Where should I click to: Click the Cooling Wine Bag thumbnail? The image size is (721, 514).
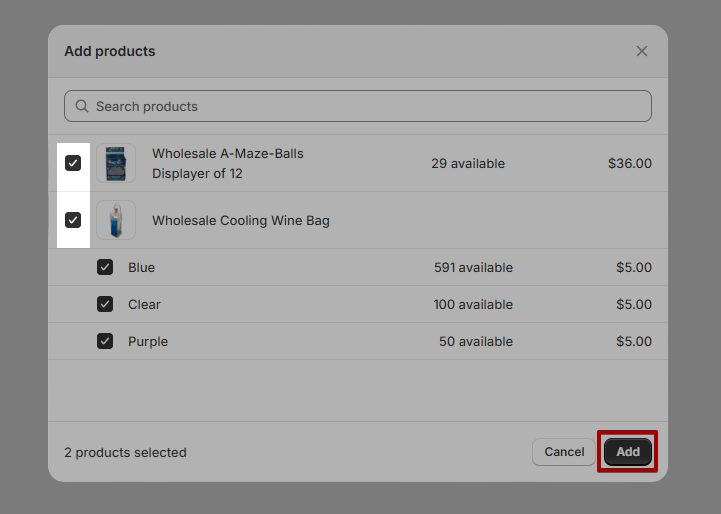pos(116,220)
